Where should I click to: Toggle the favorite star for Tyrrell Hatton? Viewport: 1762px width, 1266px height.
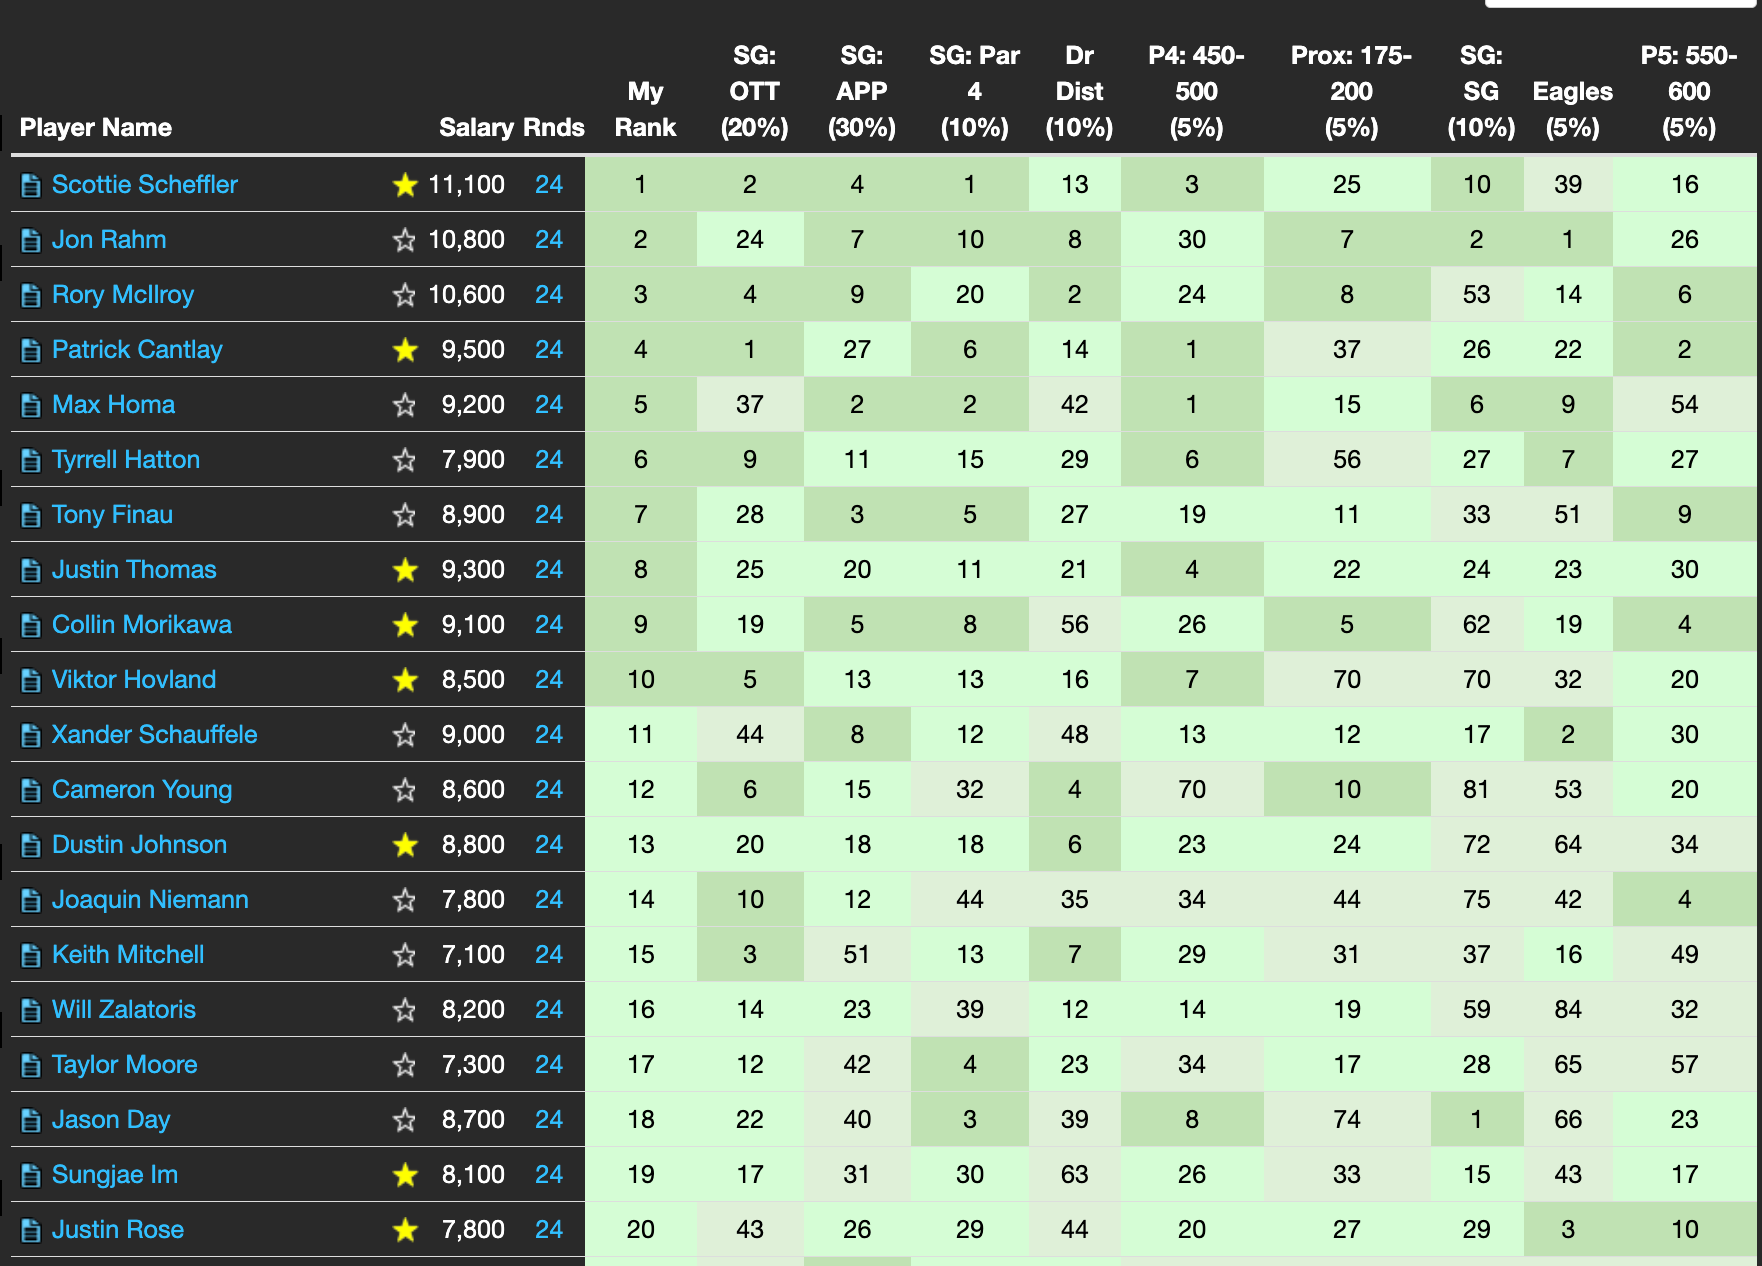404,459
